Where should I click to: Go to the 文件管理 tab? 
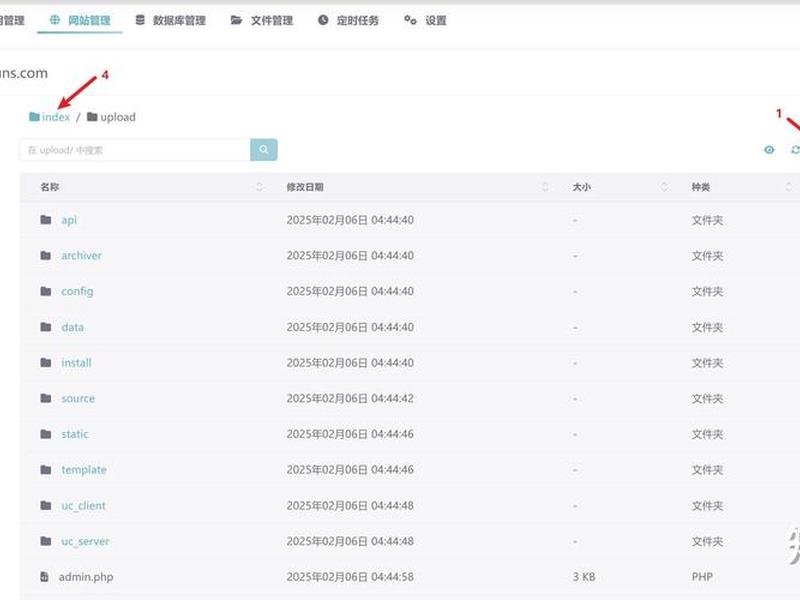point(262,20)
